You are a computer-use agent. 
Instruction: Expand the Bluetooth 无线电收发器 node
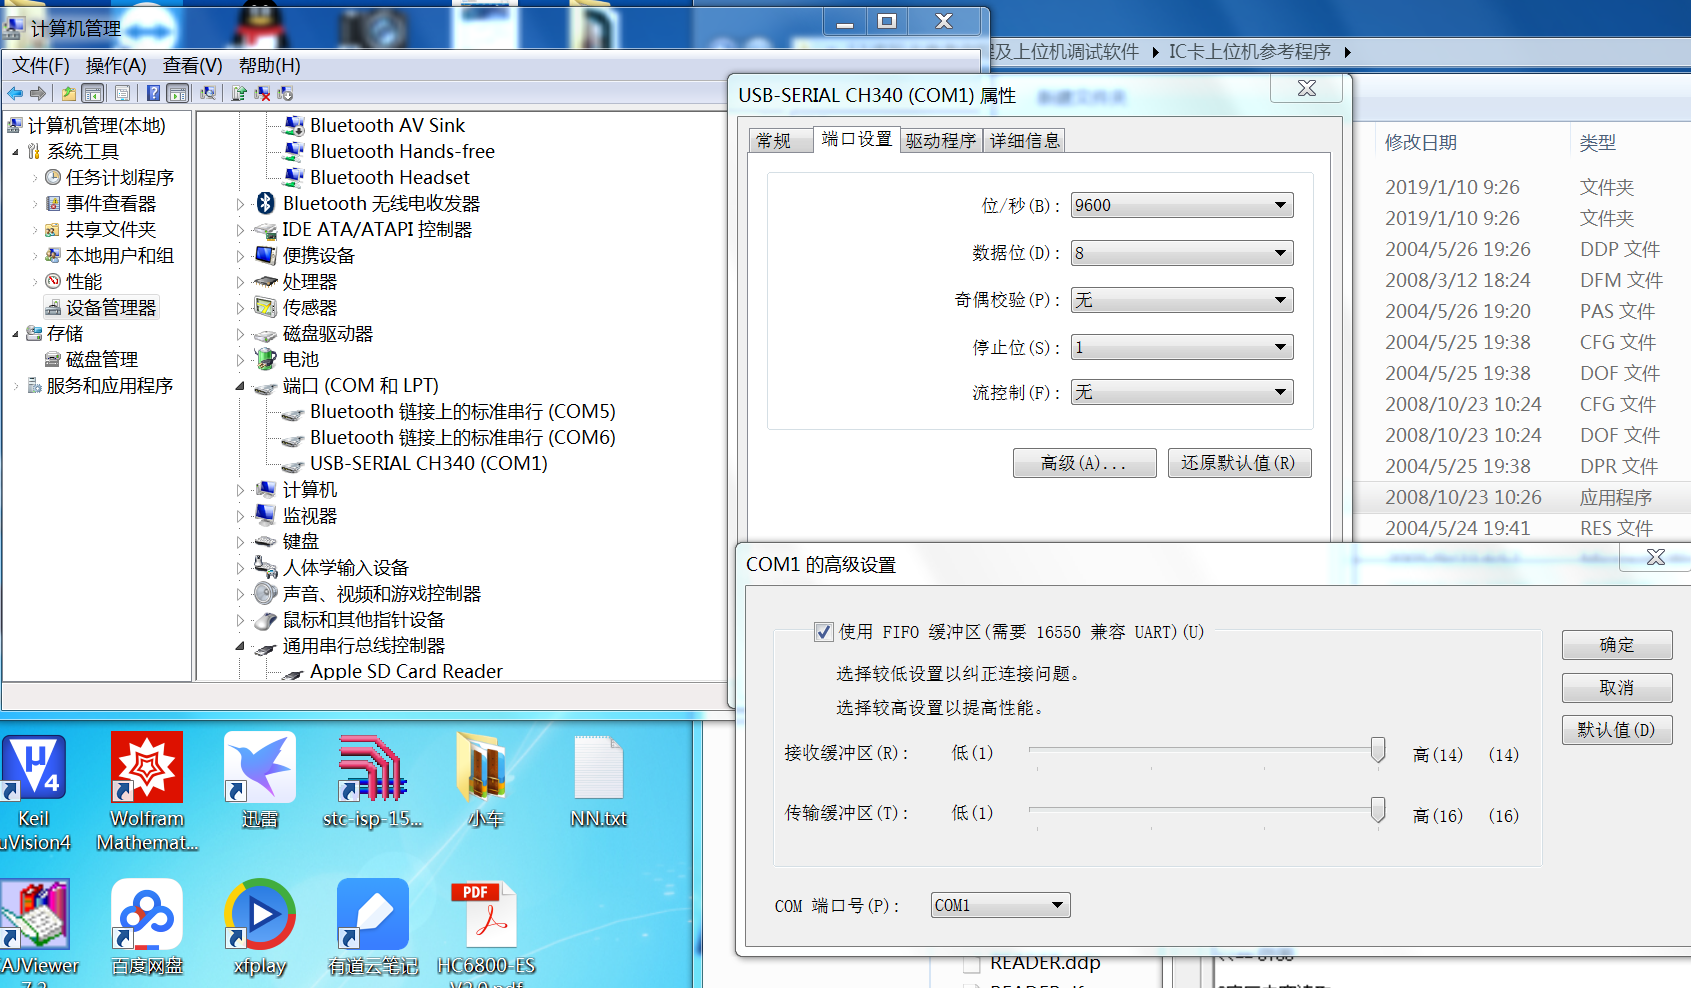tap(240, 203)
